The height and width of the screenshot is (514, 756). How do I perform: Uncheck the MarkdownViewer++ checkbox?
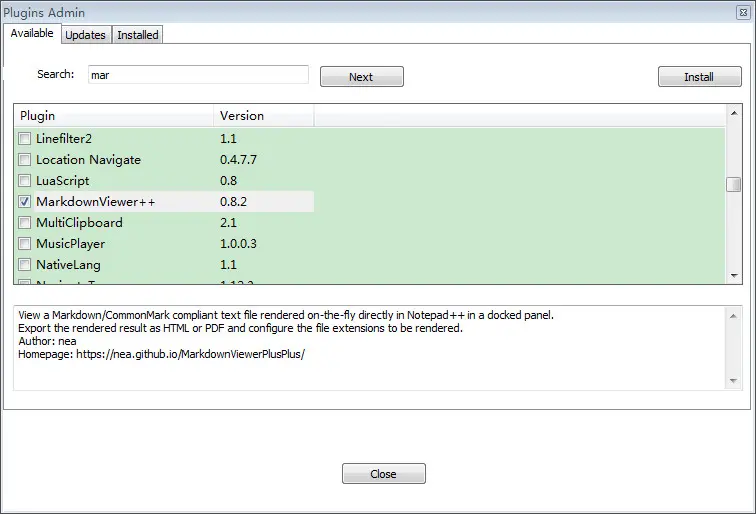pyautogui.click(x=25, y=202)
